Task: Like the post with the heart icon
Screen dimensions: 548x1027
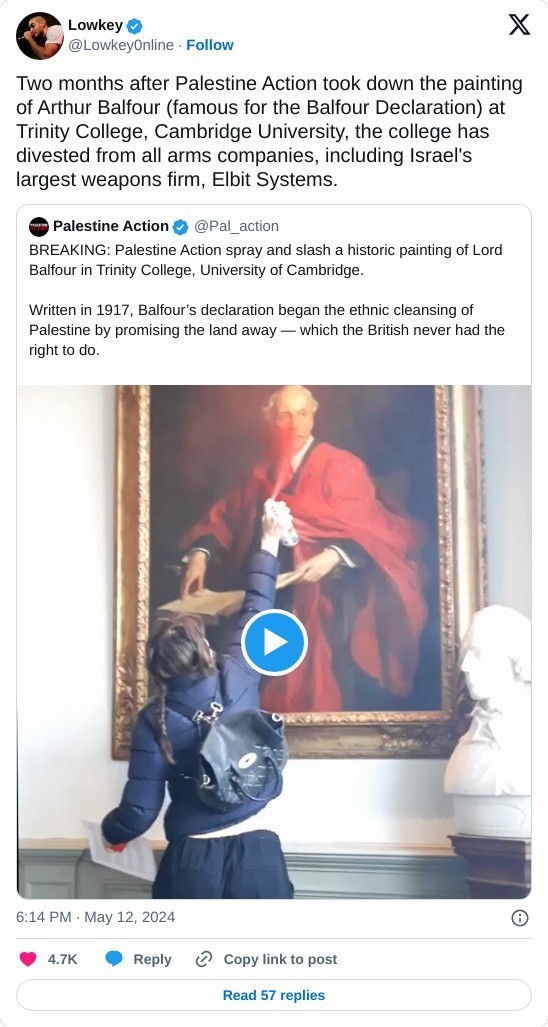Action: (x=27, y=959)
